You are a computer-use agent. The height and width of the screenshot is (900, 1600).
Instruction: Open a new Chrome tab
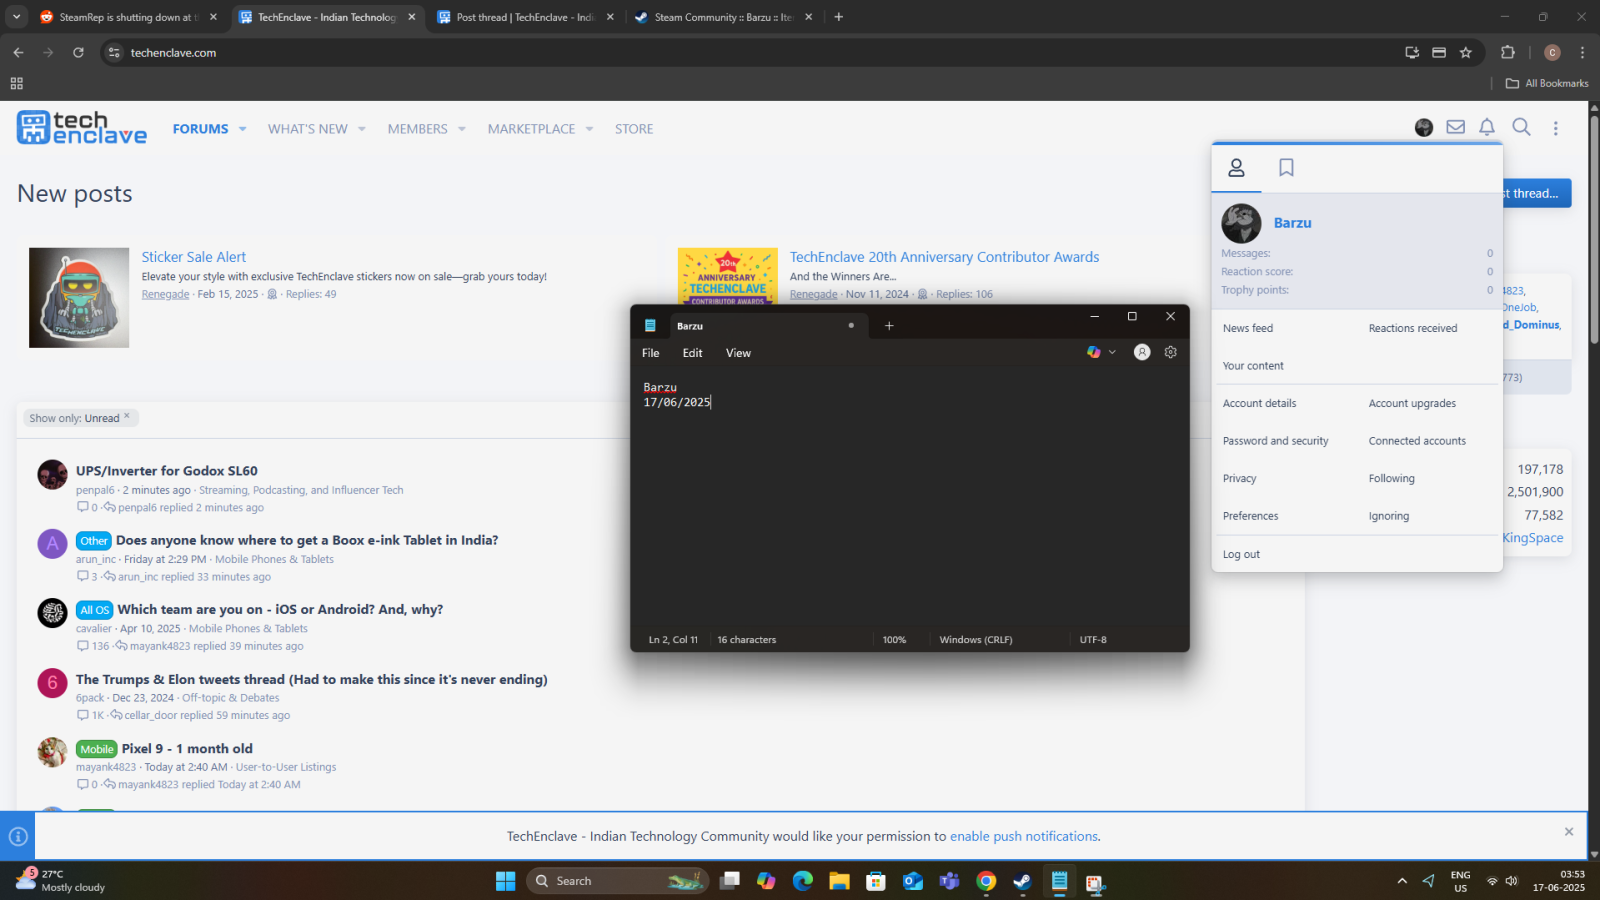tap(839, 17)
